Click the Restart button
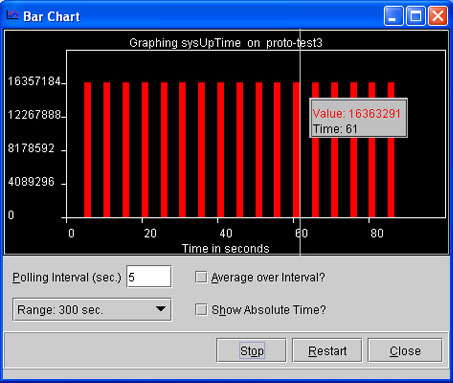453x383 pixels. (327, 351)
